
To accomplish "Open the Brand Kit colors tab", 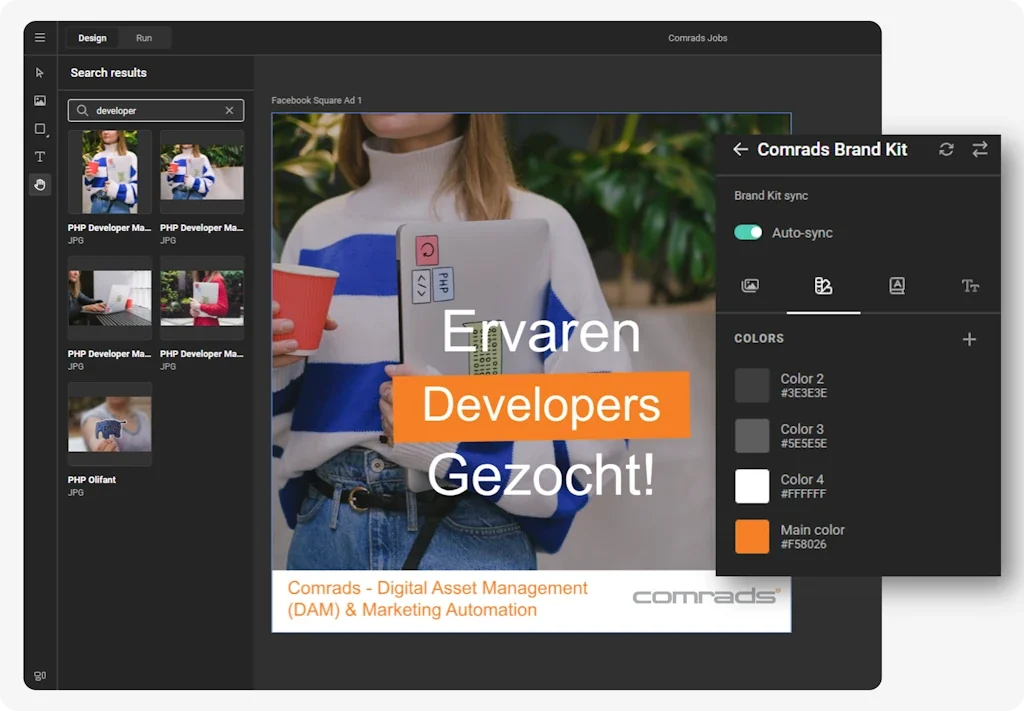I will pyautogui.click(x=824, y=285).
